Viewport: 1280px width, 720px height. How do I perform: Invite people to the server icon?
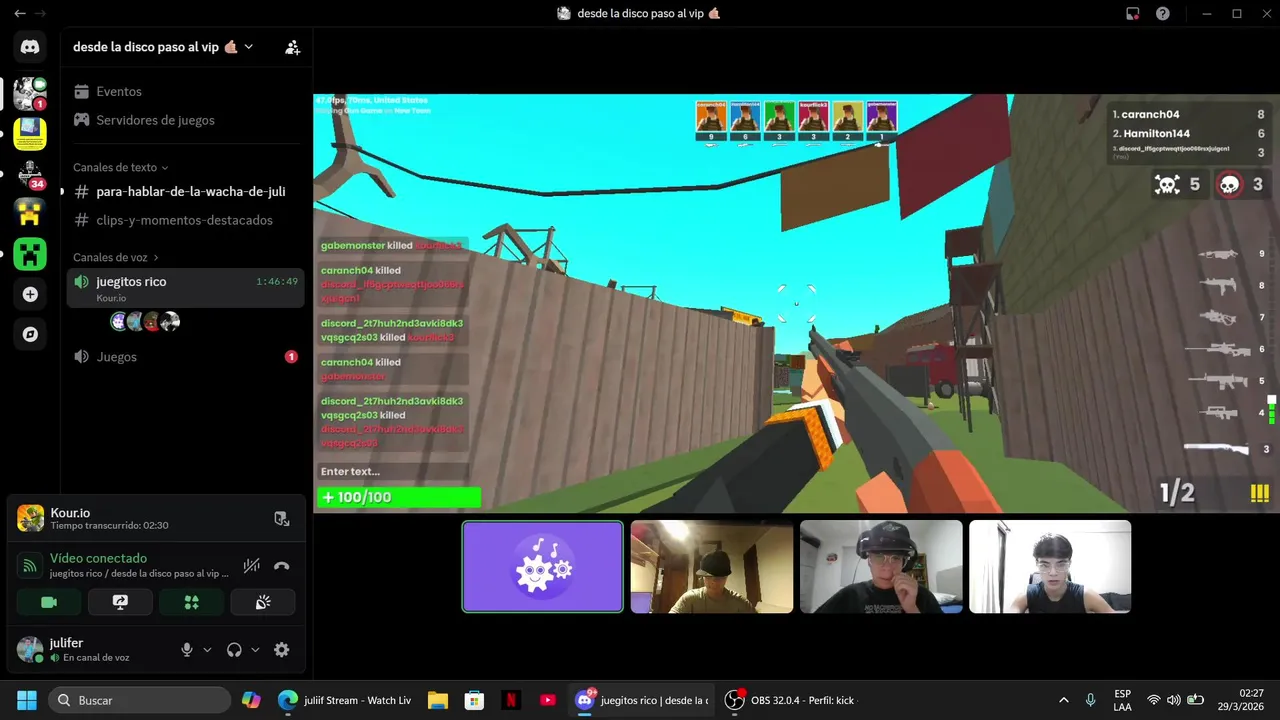[292, 47]
